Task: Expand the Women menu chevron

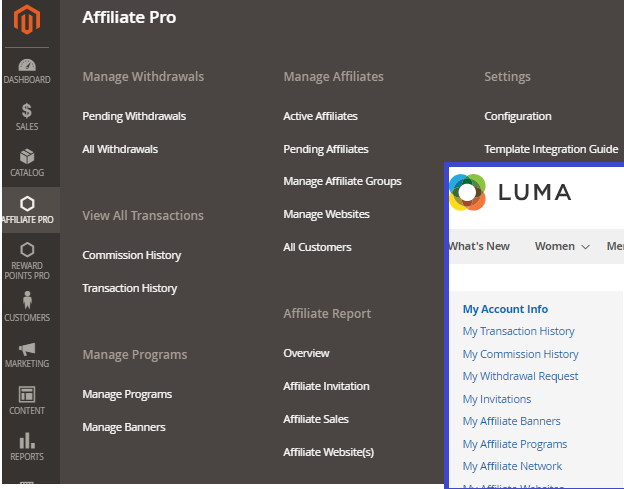Action: 585,247
